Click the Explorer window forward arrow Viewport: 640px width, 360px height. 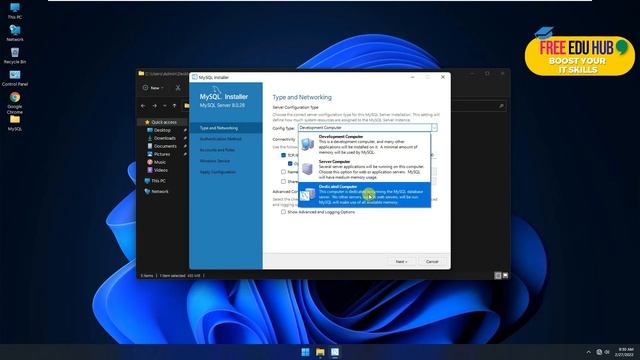point(155,106)
